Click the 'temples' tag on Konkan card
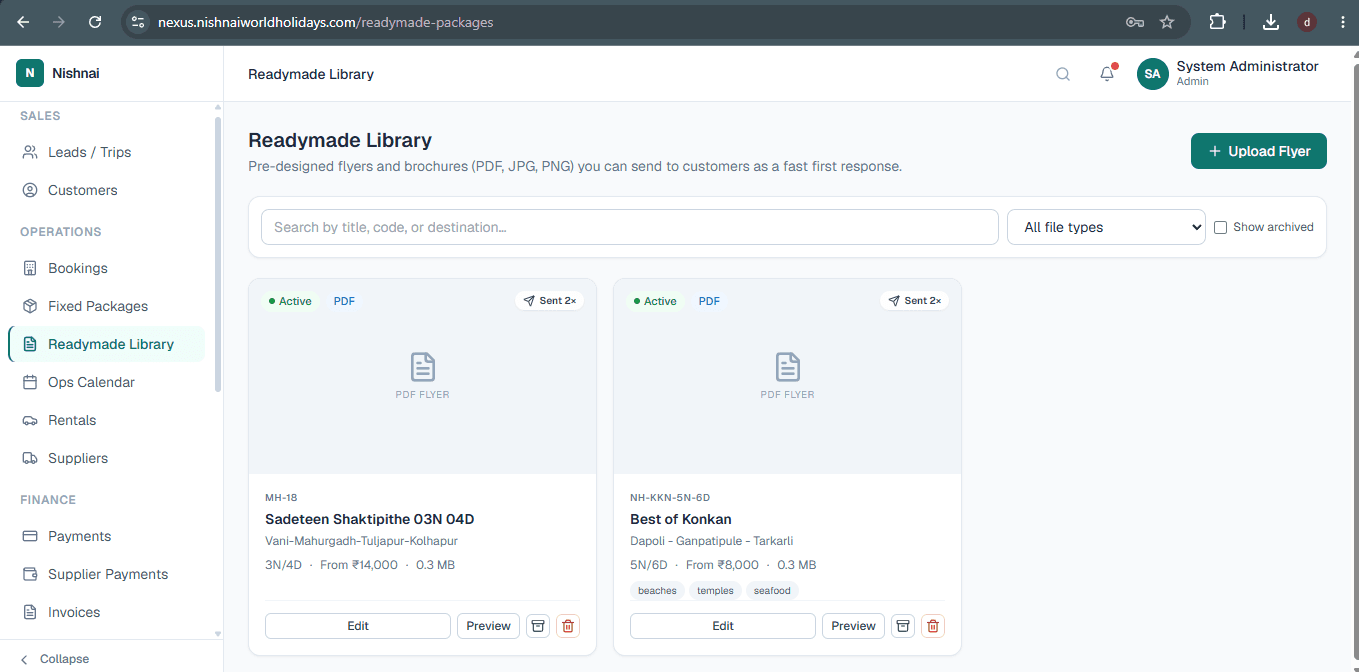1359x672 pixels. (x=715, y=591)
